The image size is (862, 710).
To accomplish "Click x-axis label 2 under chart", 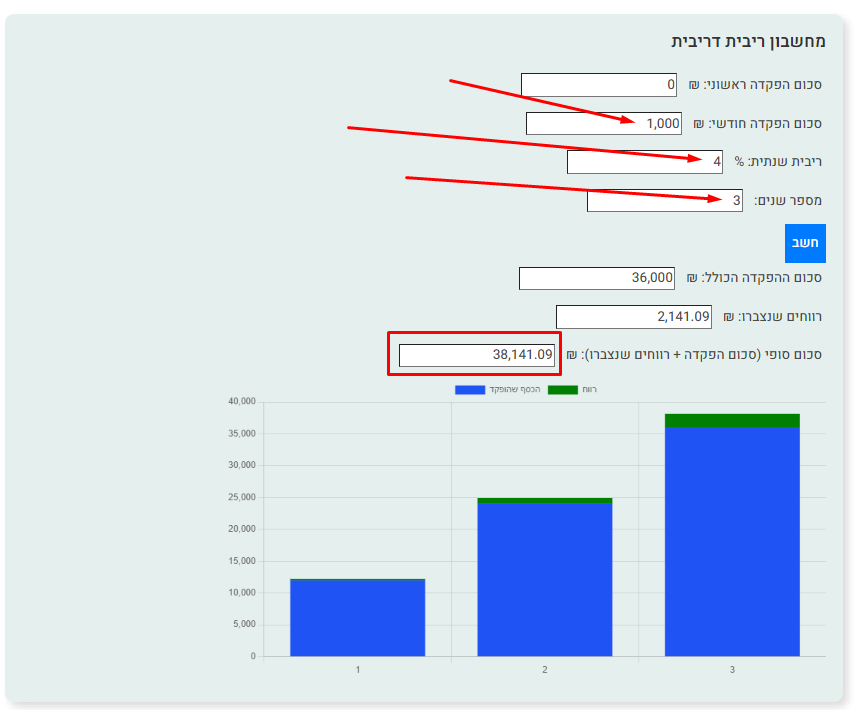I will (545, 670).
